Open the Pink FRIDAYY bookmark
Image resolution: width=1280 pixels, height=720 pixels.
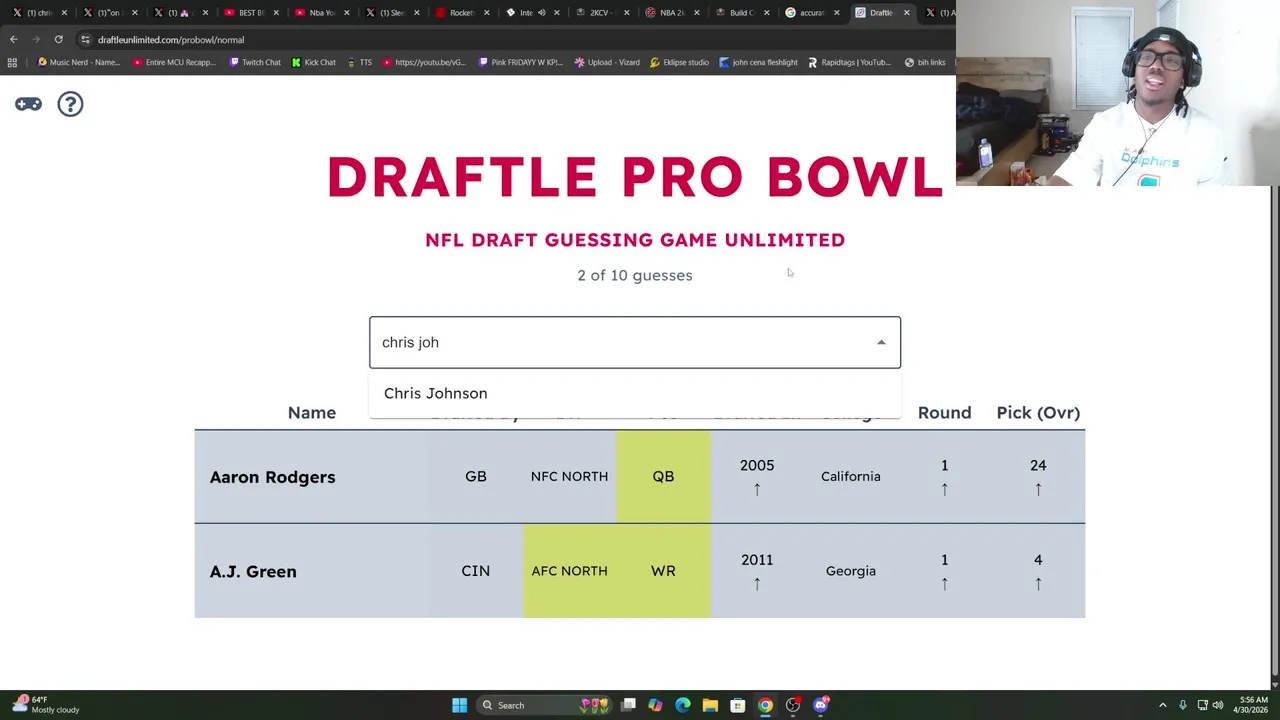520,62
